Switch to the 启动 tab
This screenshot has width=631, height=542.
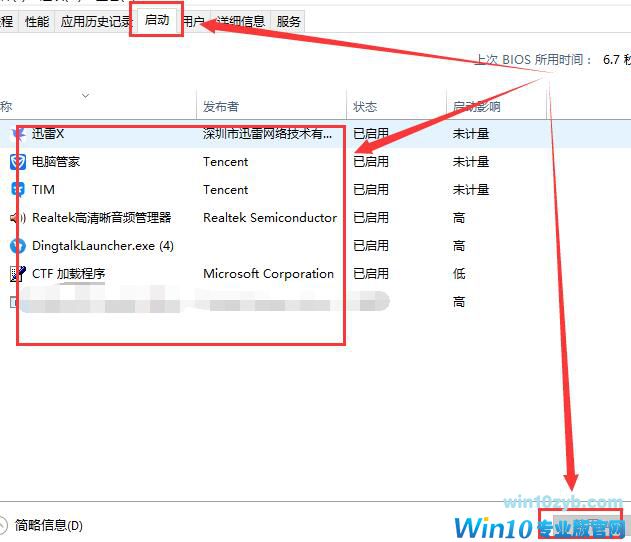tap(157, 20)
